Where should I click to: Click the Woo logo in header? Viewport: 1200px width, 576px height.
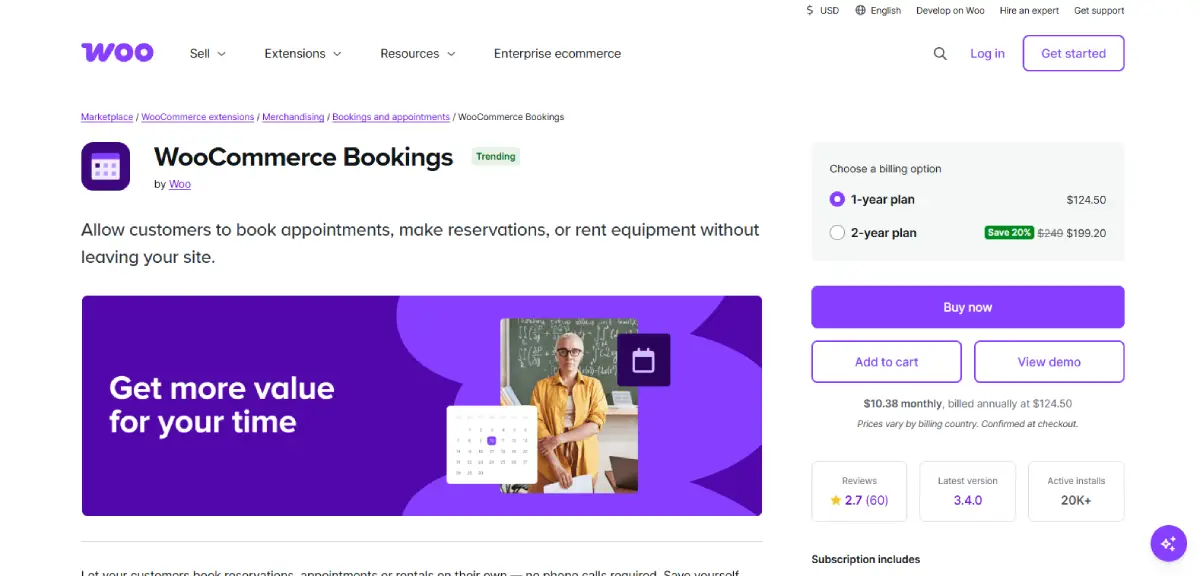pos(117,53)
